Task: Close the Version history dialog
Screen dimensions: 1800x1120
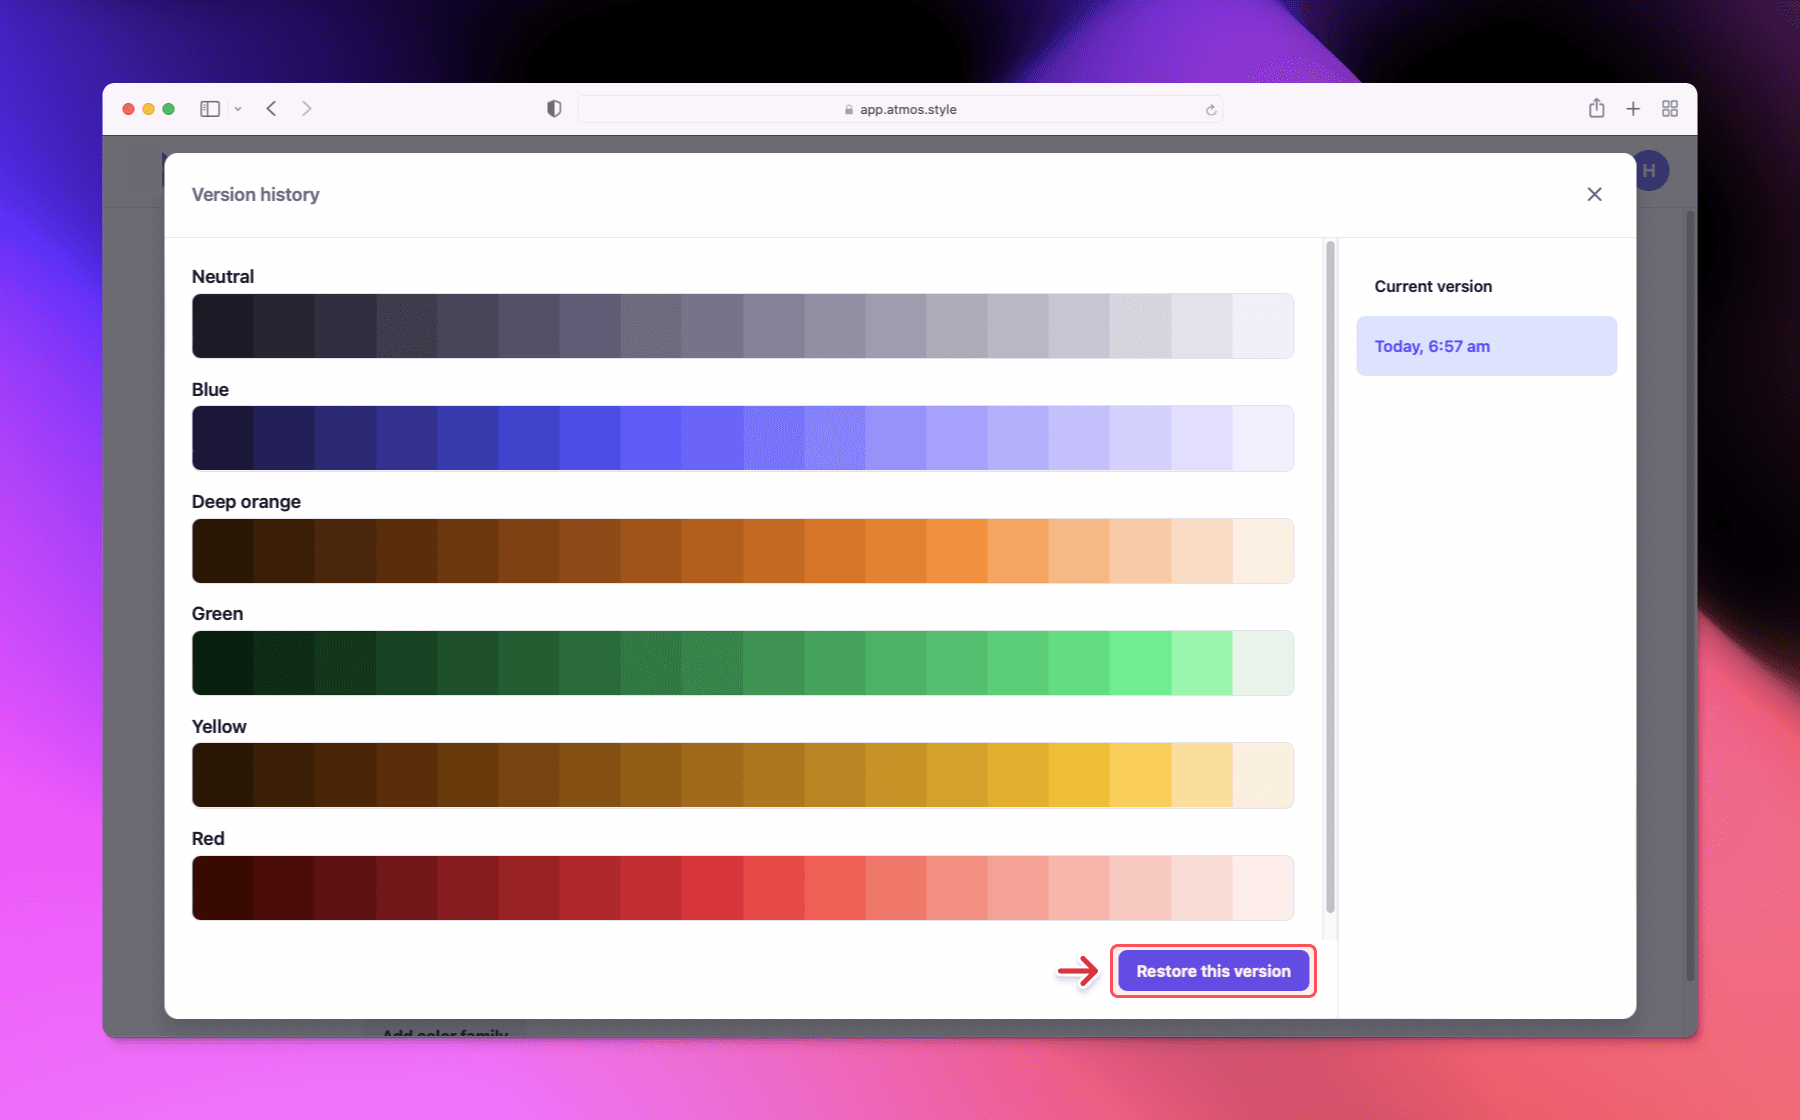Action: (x=1594, y=194)
